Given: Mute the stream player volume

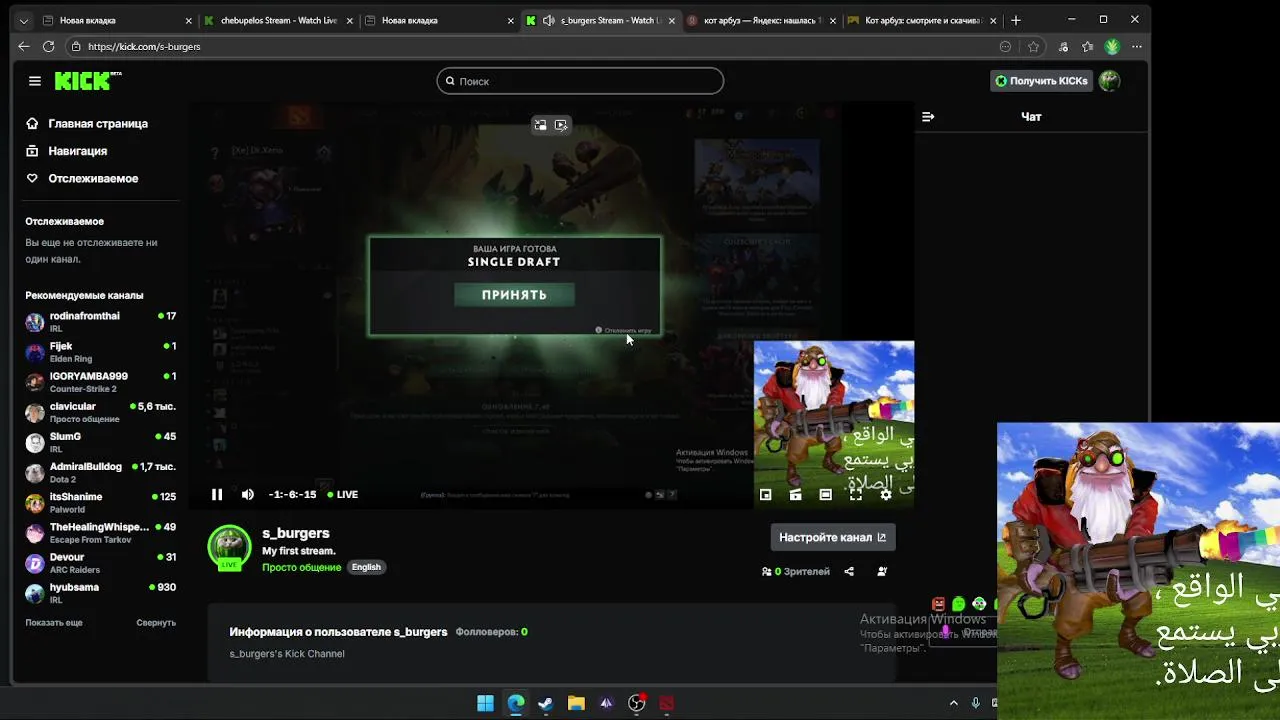Looking at the screenshot, I should pyautogui.click(x=247, y=494).
